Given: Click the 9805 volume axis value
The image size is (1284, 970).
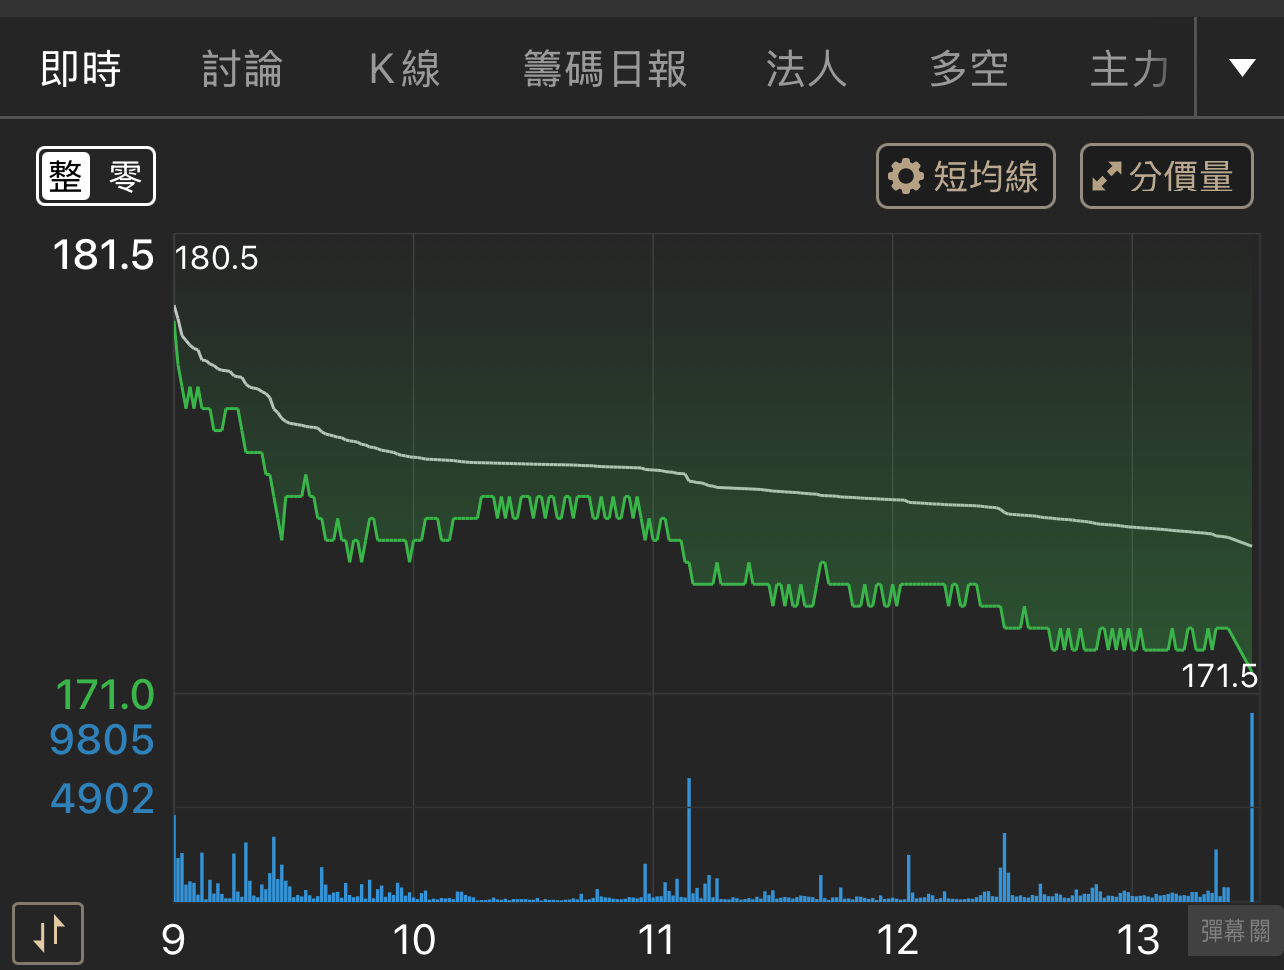Looking at the screenshot, I should coord(102,740).
